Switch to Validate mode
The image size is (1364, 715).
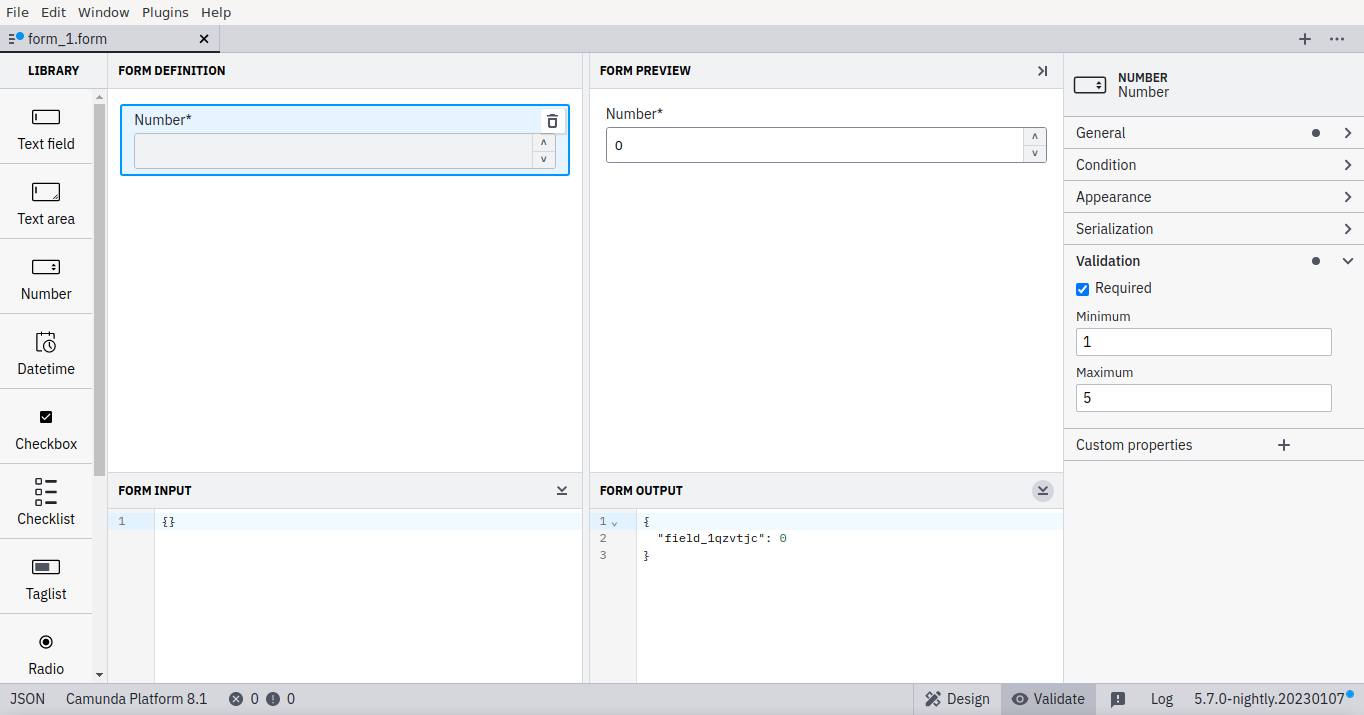pos(1048,698)
